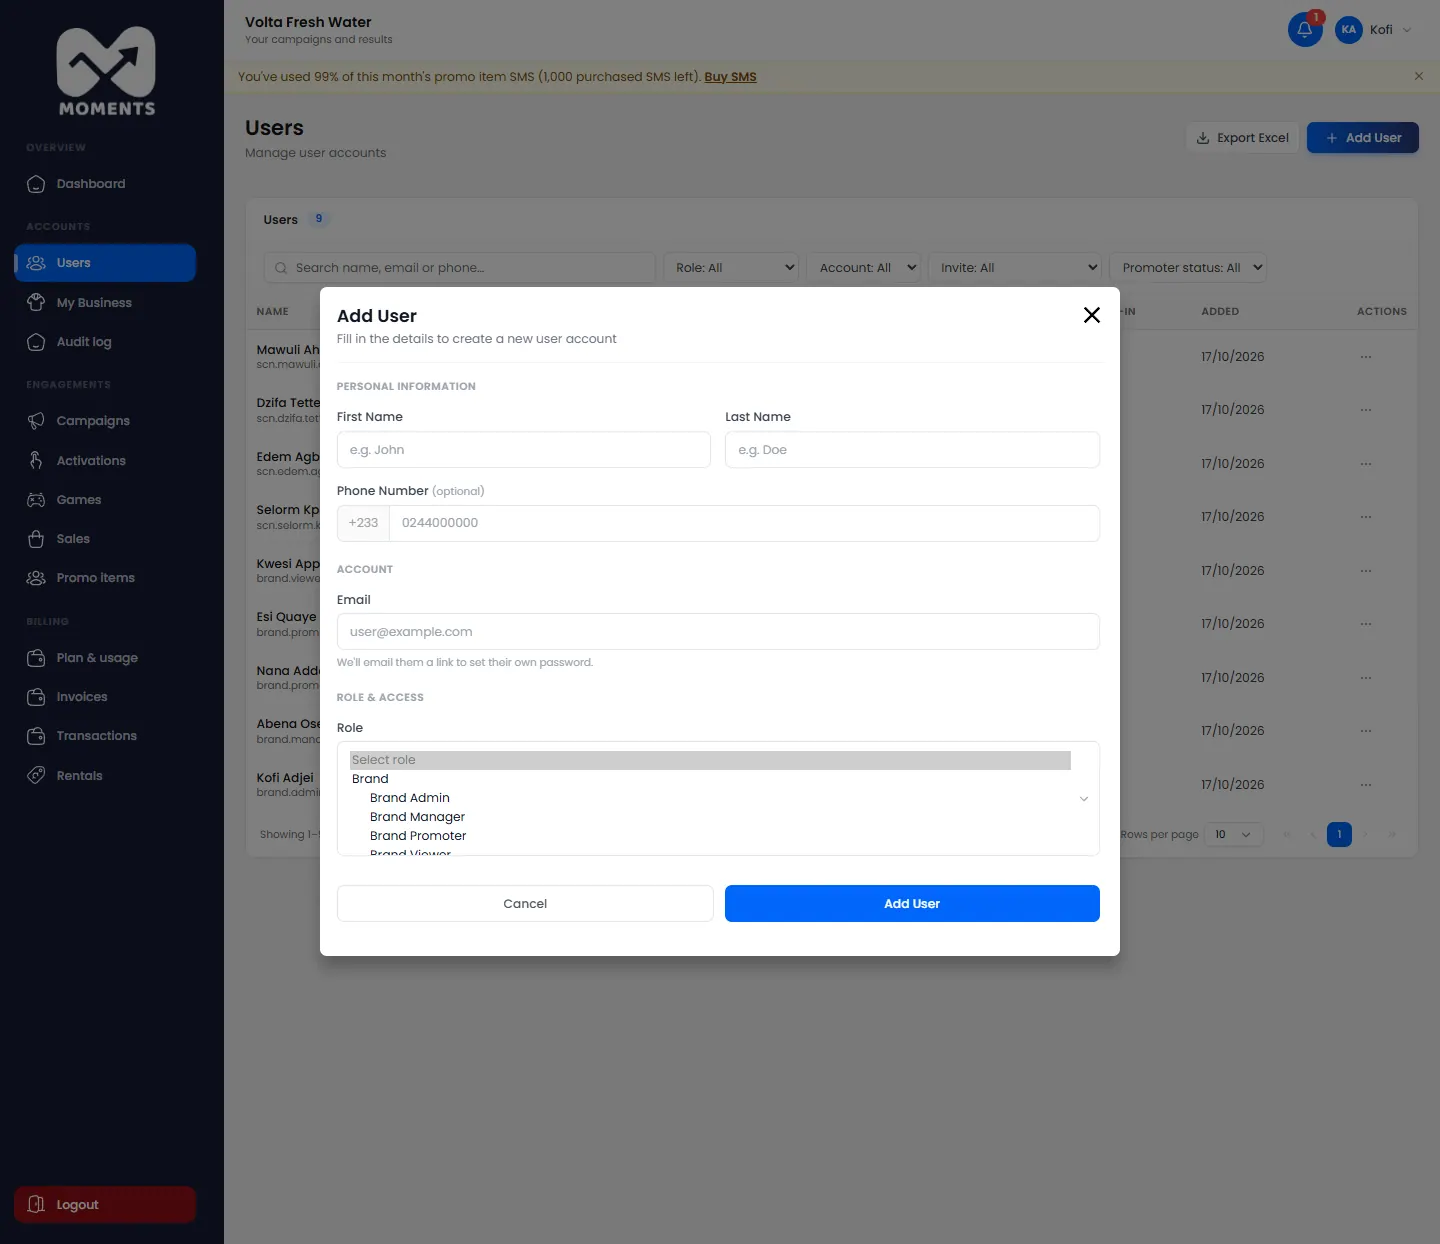
Task: Click into the Email field
Action: click(718, 632)
